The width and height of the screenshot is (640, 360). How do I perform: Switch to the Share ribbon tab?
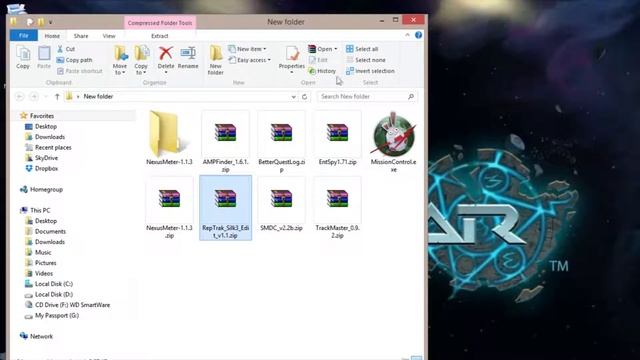(81, 36)
